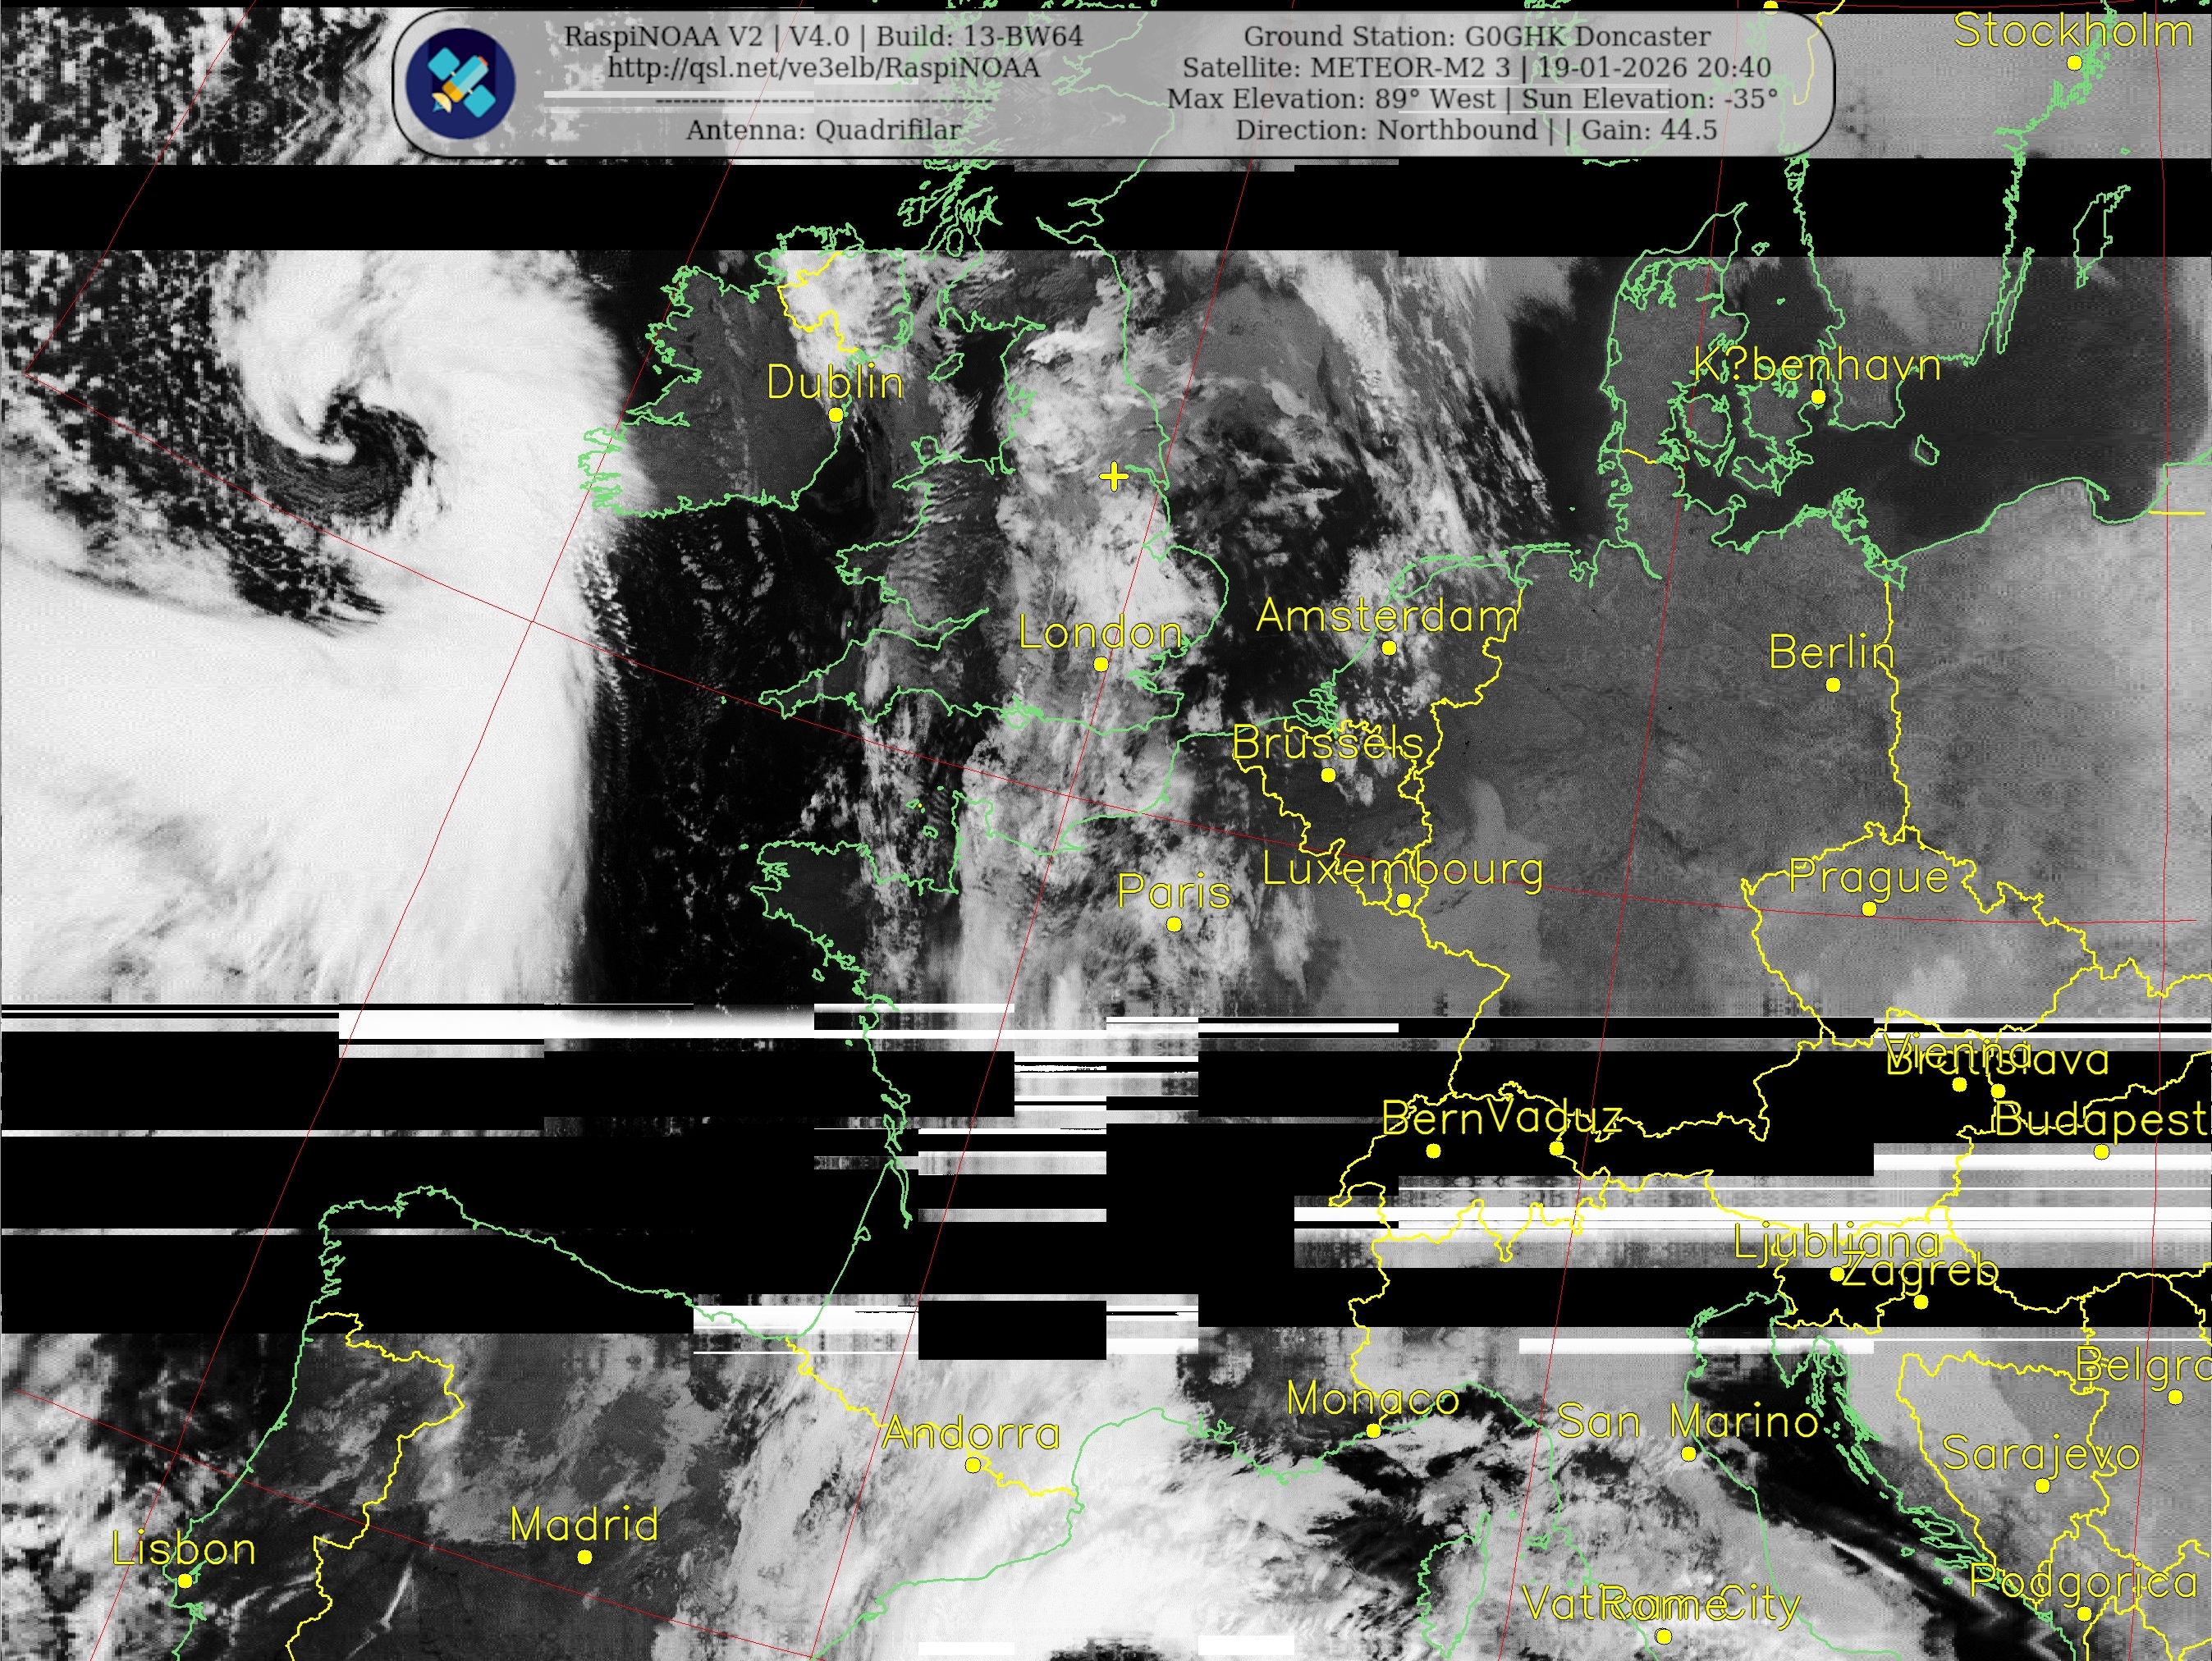Click the Amsterdam city label
This screenshot has height=1661, width=2212.
[1387, 616]
